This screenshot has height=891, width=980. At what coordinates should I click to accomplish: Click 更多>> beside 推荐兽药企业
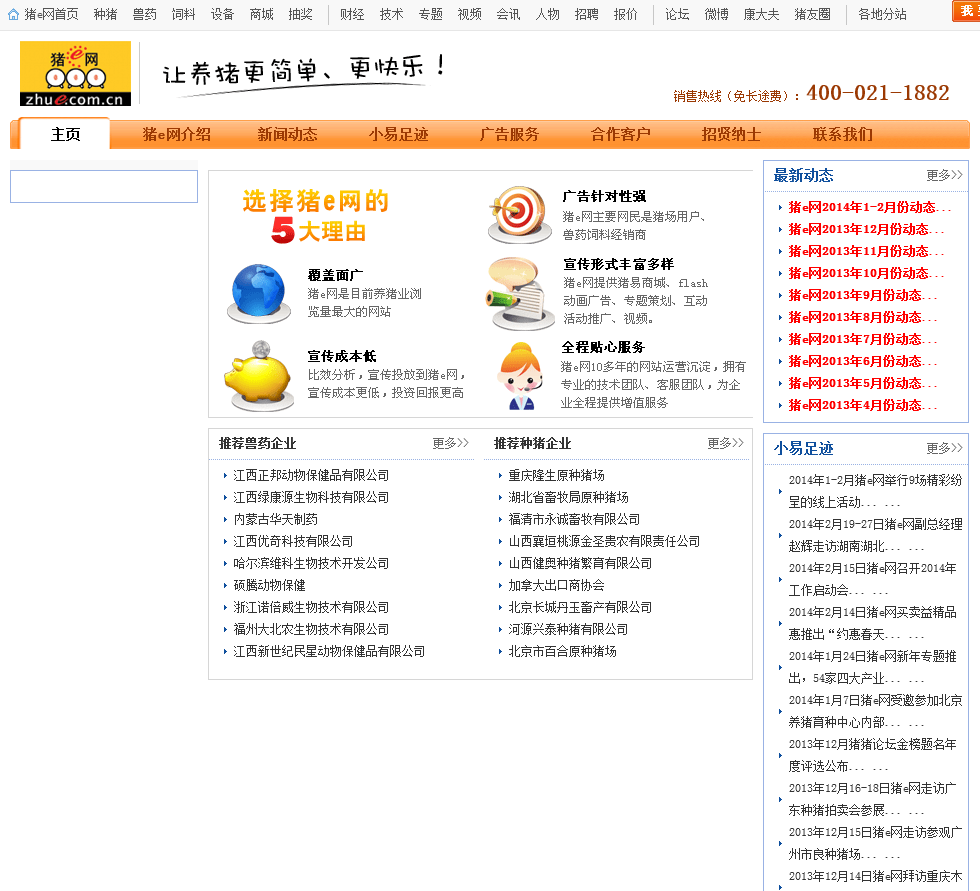click(451, 444)
